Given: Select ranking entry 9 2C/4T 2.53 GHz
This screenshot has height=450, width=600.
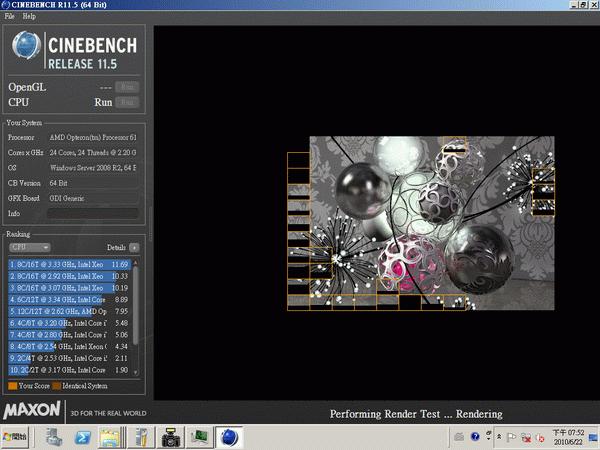Looking at the screenshot, I should [x=69, y=358].
